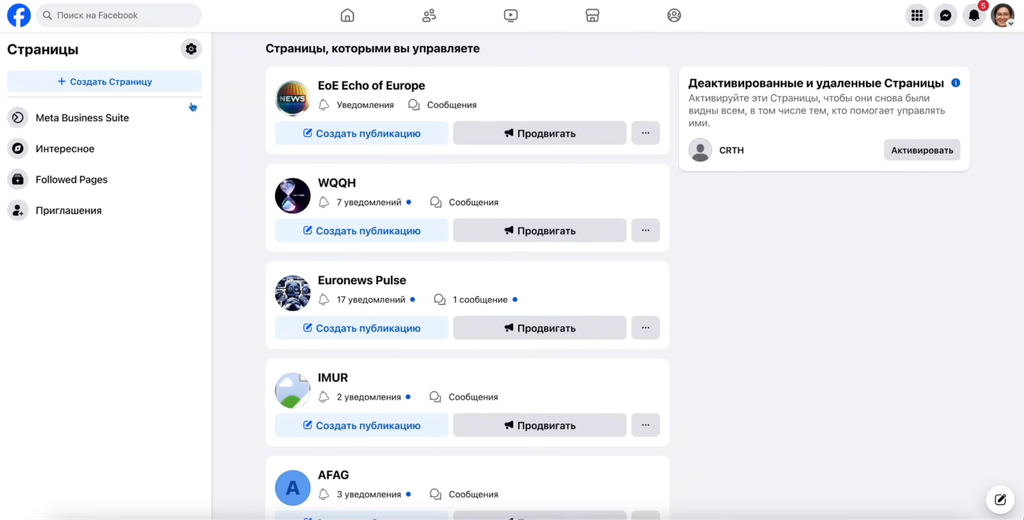Click Активировать for the CRTH page
Screen dimensions: 1024x520
(x=922, y=150)
